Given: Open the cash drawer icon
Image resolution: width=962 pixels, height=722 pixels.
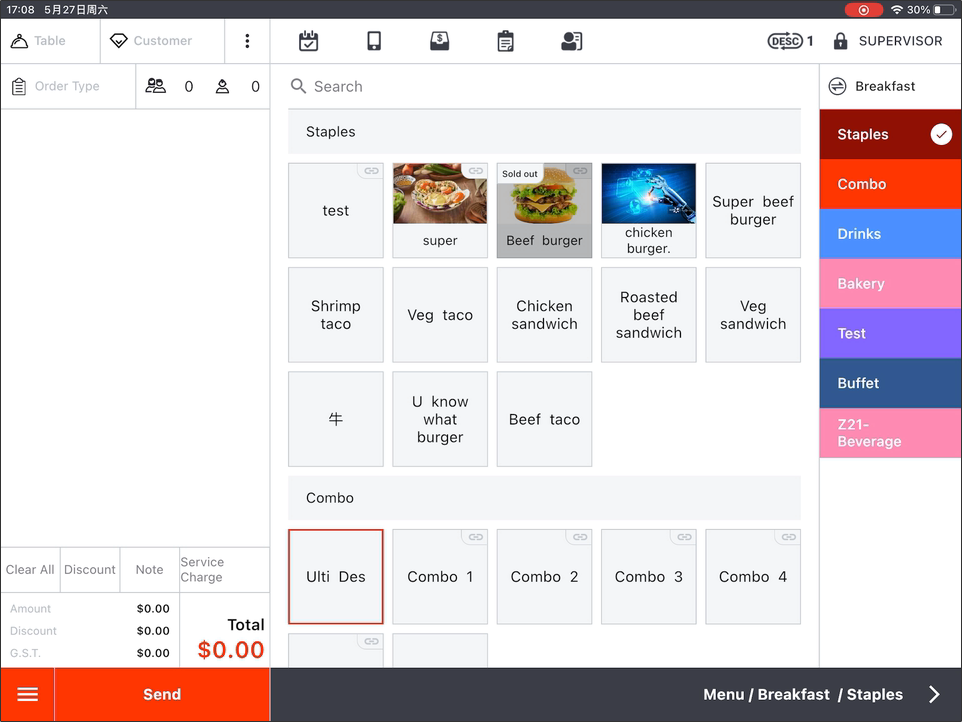Looking at the screenshot, I should click(x=439, y=41).
